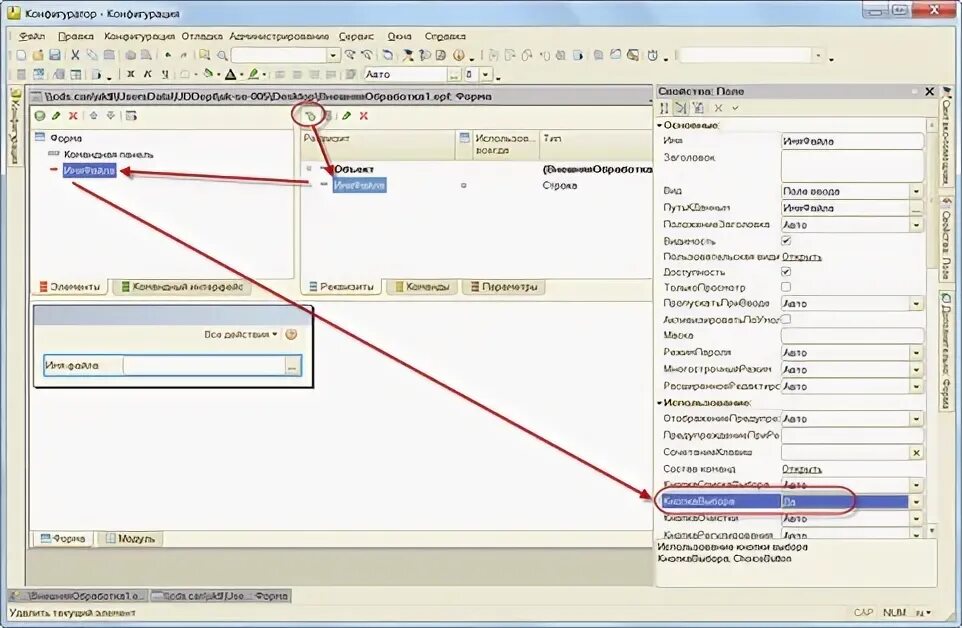Click ellipsis button of Имя файла preview field
This screenshot has height=628, width=962.
292,366
